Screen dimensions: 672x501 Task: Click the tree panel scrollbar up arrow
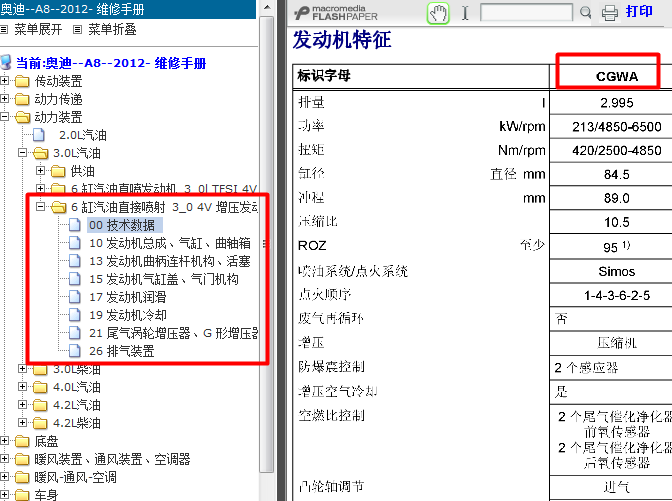267,7
